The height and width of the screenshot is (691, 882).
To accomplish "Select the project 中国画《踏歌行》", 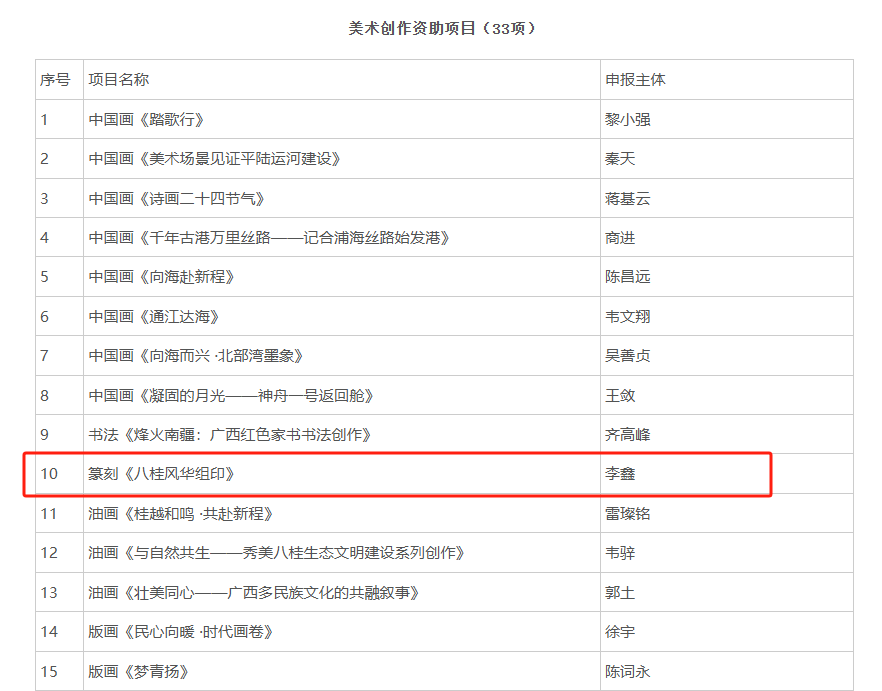I will pos(146,119).
